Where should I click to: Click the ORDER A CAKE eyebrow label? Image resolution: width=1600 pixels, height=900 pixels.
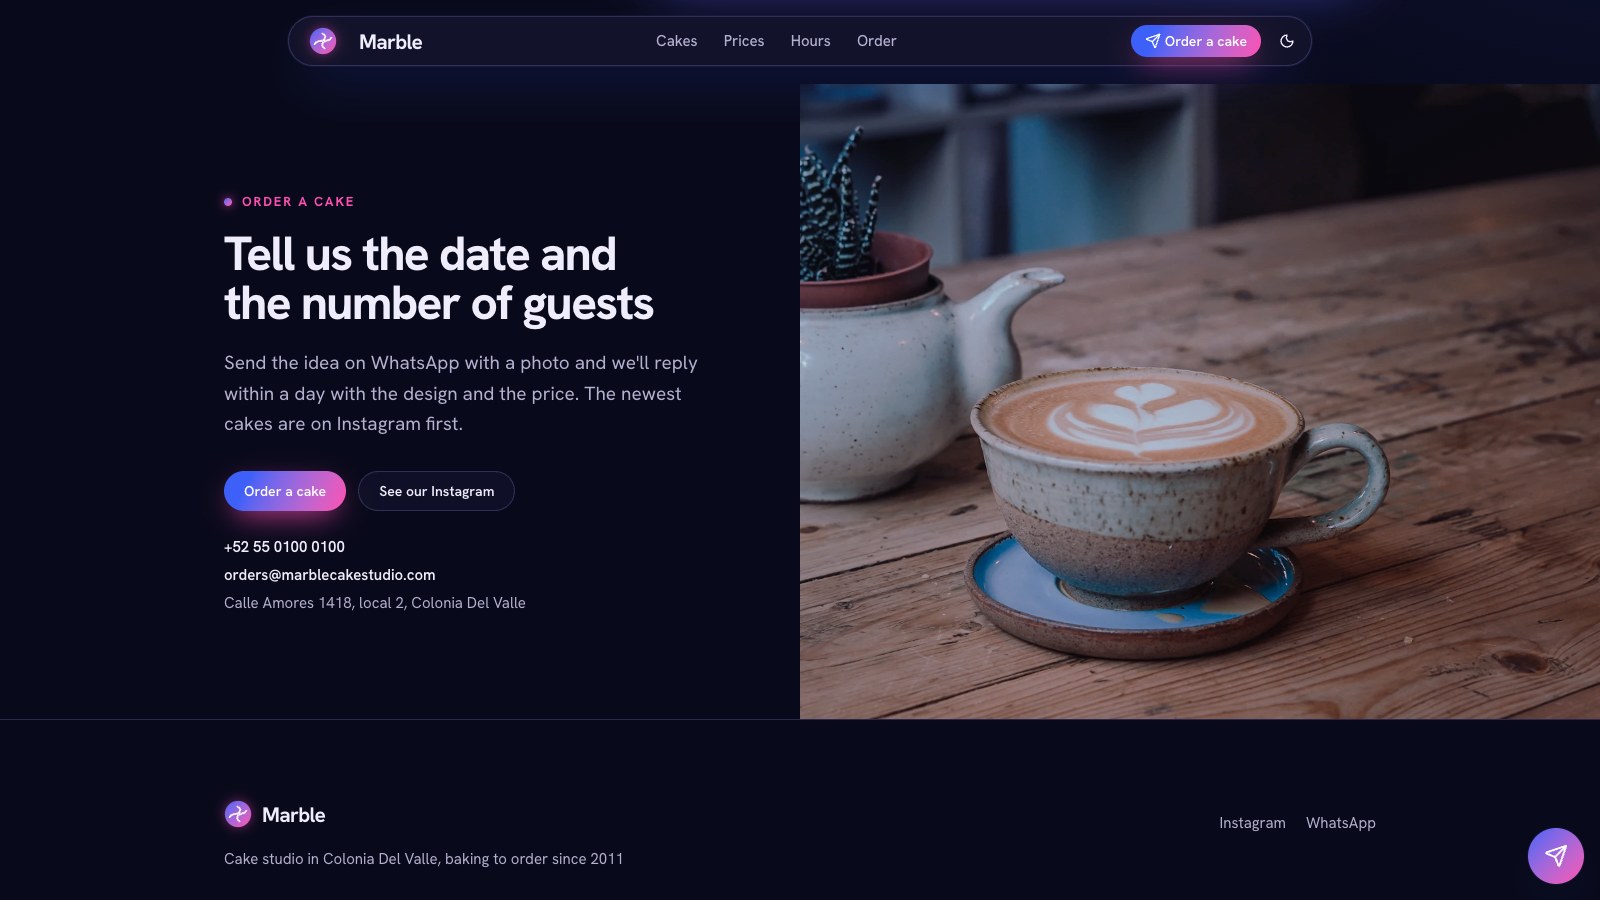coord(298,202)
